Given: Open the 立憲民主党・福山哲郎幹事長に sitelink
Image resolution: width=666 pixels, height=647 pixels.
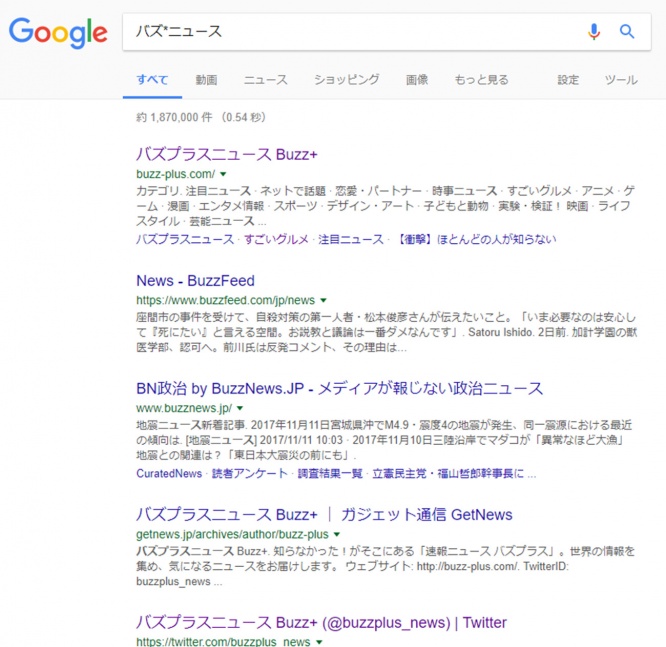Looking at the screenshot, I should pyautogui.click(x=448, y=474).
